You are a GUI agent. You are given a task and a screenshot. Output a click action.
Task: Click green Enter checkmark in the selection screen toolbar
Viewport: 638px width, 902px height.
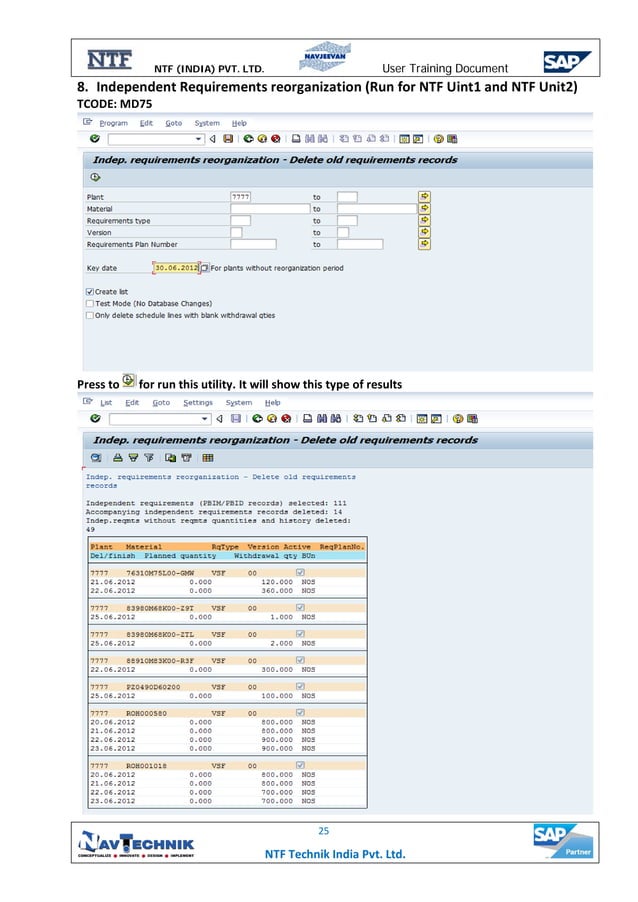(95, 139)
